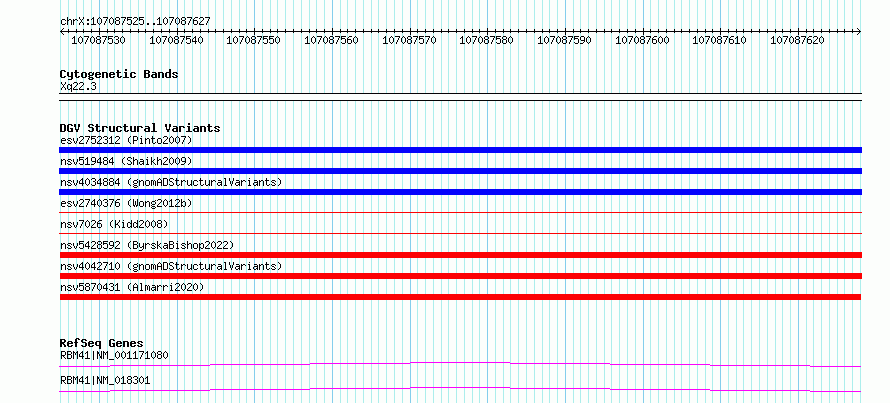Click ruler position 107087570
Screen dimensions: 890x403
[x=409, y=40]
